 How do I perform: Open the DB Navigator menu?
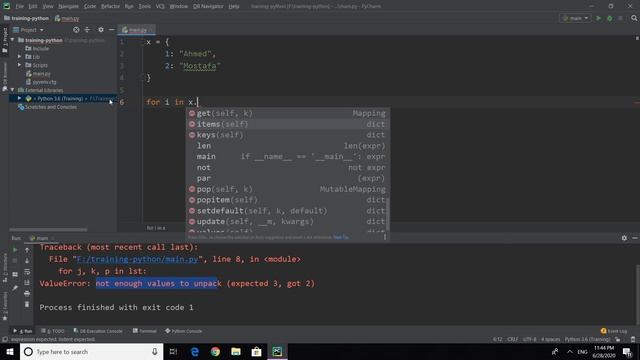click(208, 6)
